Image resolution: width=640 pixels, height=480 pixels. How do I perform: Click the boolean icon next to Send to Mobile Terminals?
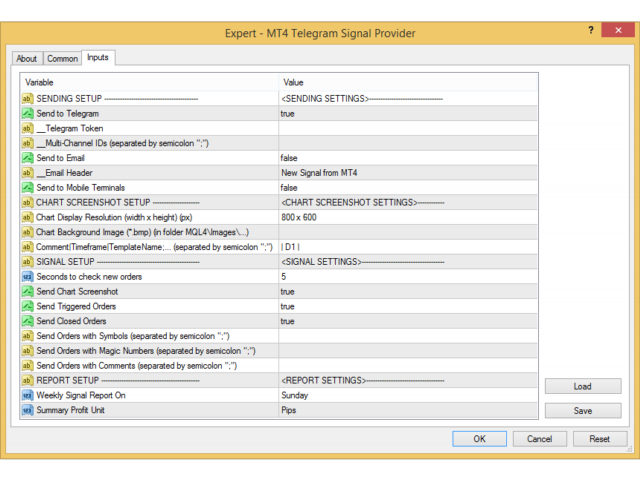coord(27,188)
